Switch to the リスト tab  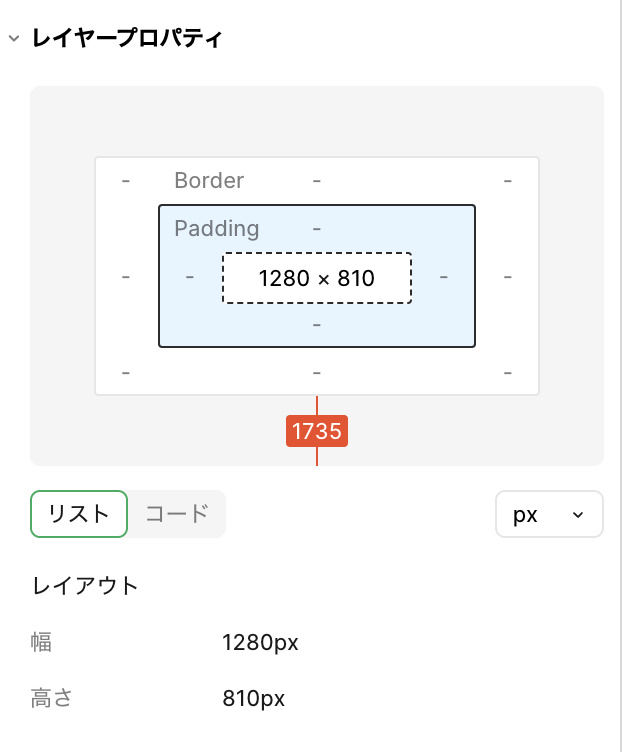point(79,514)
